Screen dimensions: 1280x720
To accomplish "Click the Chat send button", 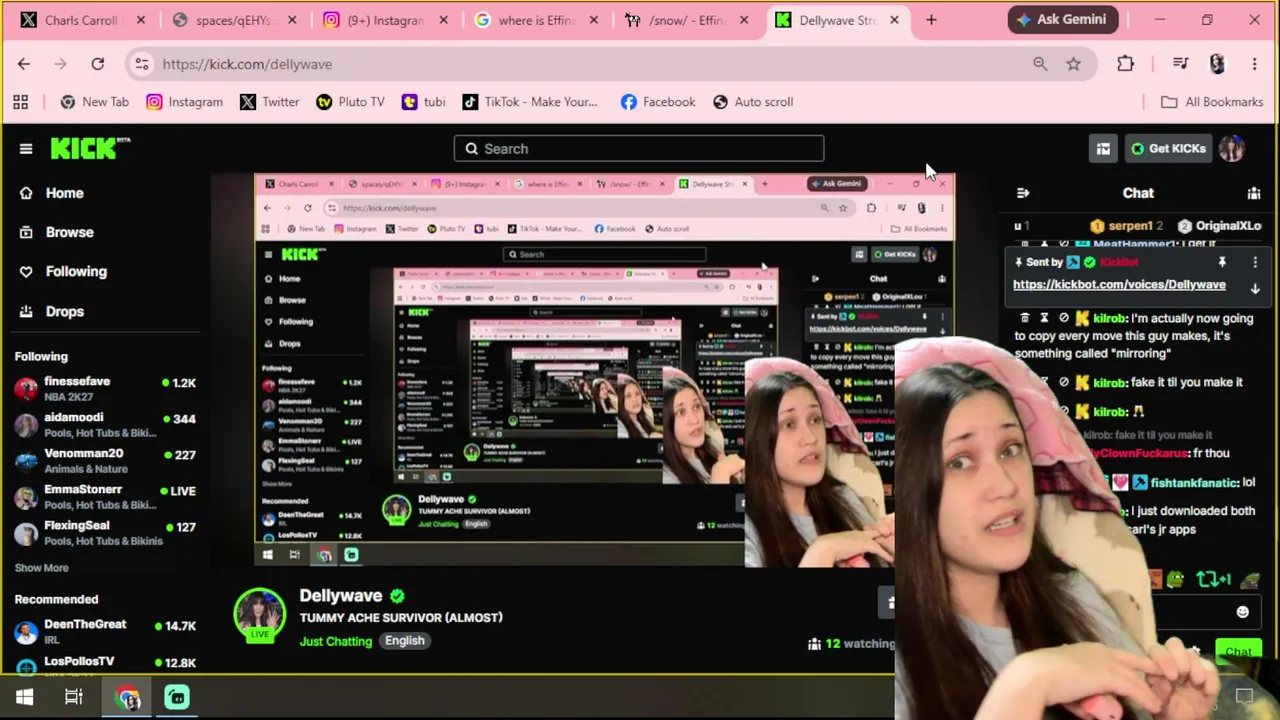I will tap(1238, 652).
